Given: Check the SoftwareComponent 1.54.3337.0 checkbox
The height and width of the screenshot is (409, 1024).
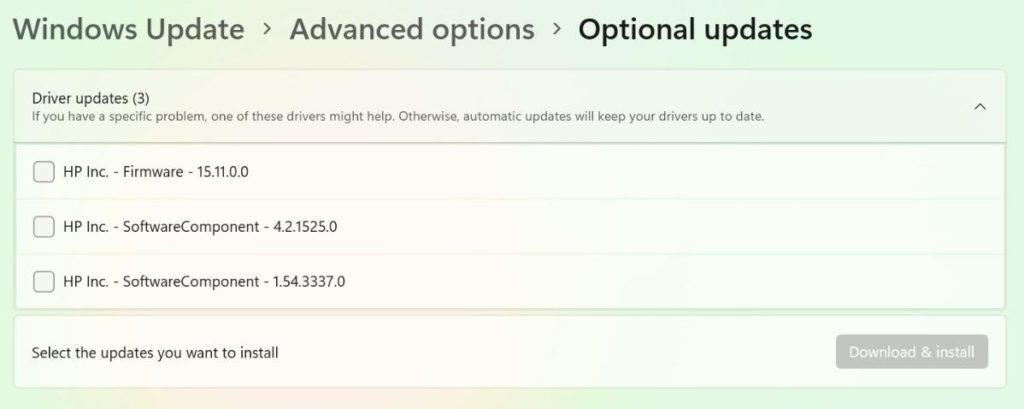Looking at the screenshot, I should [44, 282].
